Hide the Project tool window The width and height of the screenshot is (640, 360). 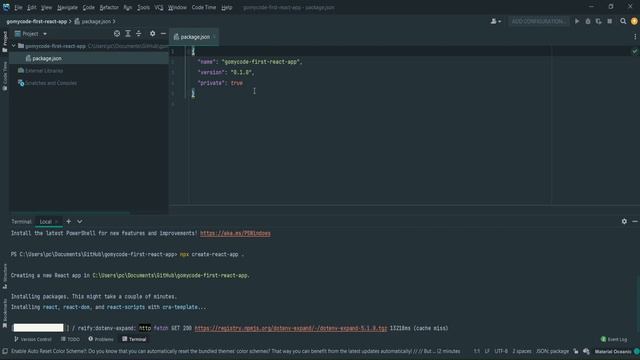click(163, 33)
